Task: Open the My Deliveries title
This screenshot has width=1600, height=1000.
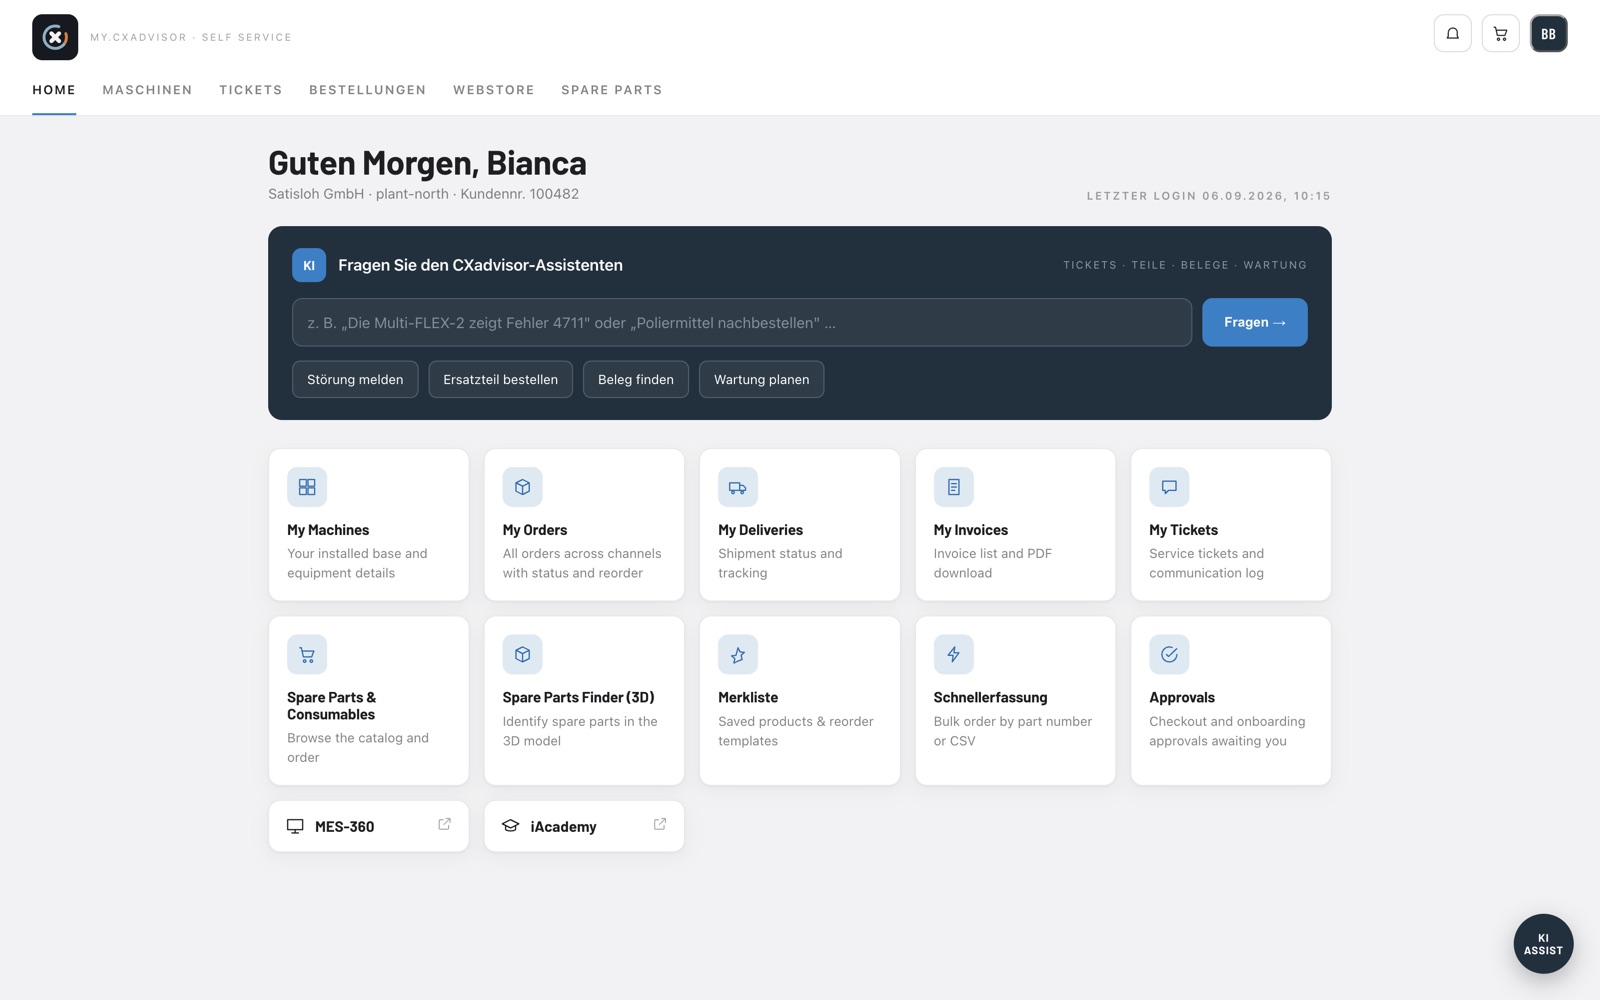Action: pyautogui.click(x=760, y=530)
